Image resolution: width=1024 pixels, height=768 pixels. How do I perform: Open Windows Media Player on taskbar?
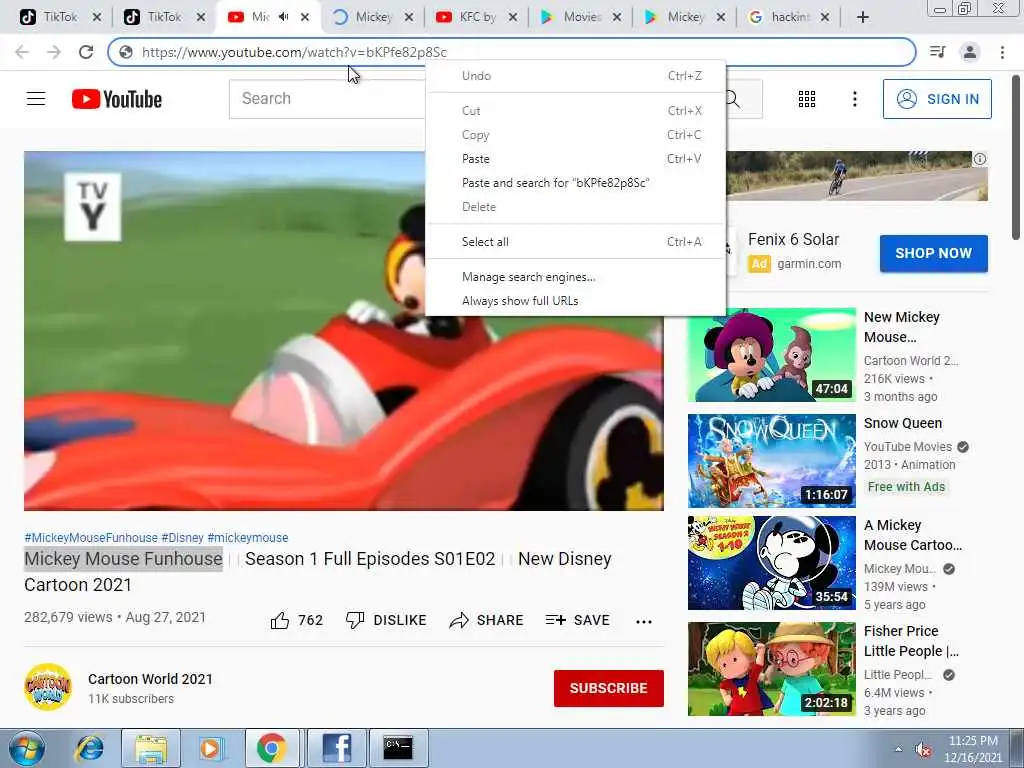[x=210, y=748]
